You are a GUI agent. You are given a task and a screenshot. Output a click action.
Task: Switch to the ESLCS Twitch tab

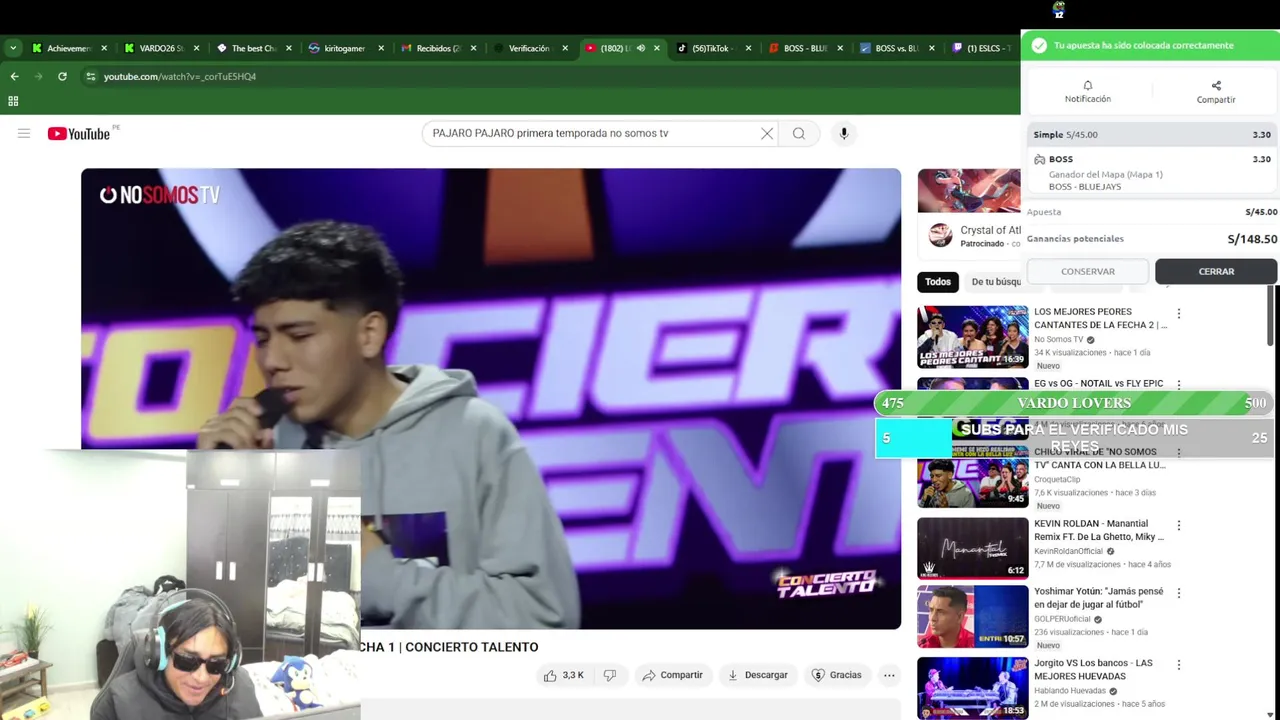coord(985,48)
